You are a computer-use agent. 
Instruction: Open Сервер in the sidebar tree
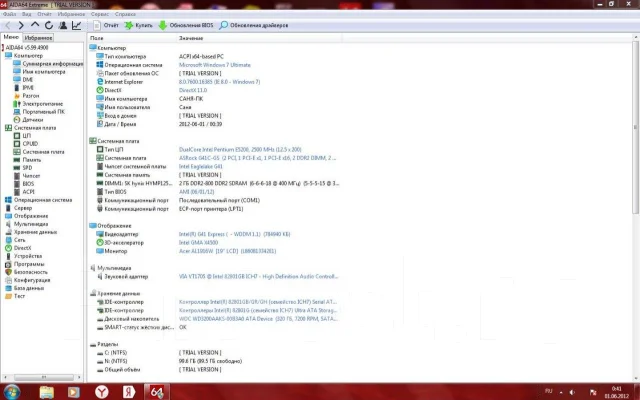(x=22, y=208)
